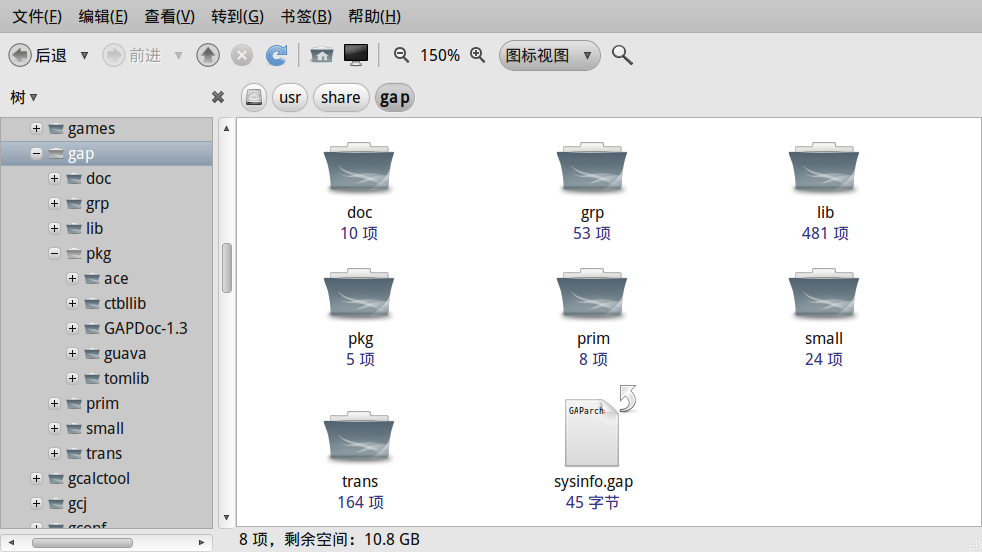
Task: Open the 书签(B) bookmarks menu
Action: tap(306, 16)
